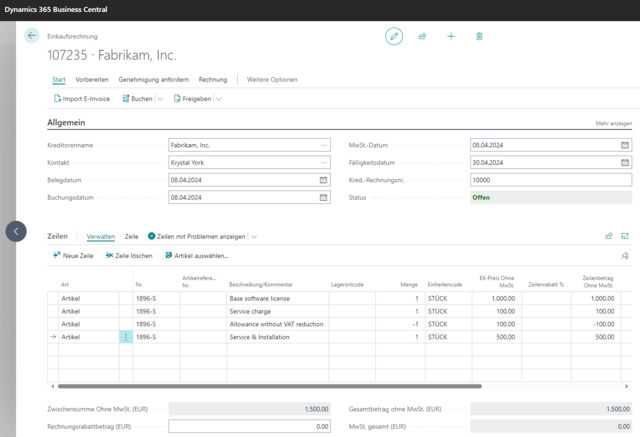Screen dimensions: 640x437
Task: Click Artikel auswählen button
Action: tap(197, 256)
